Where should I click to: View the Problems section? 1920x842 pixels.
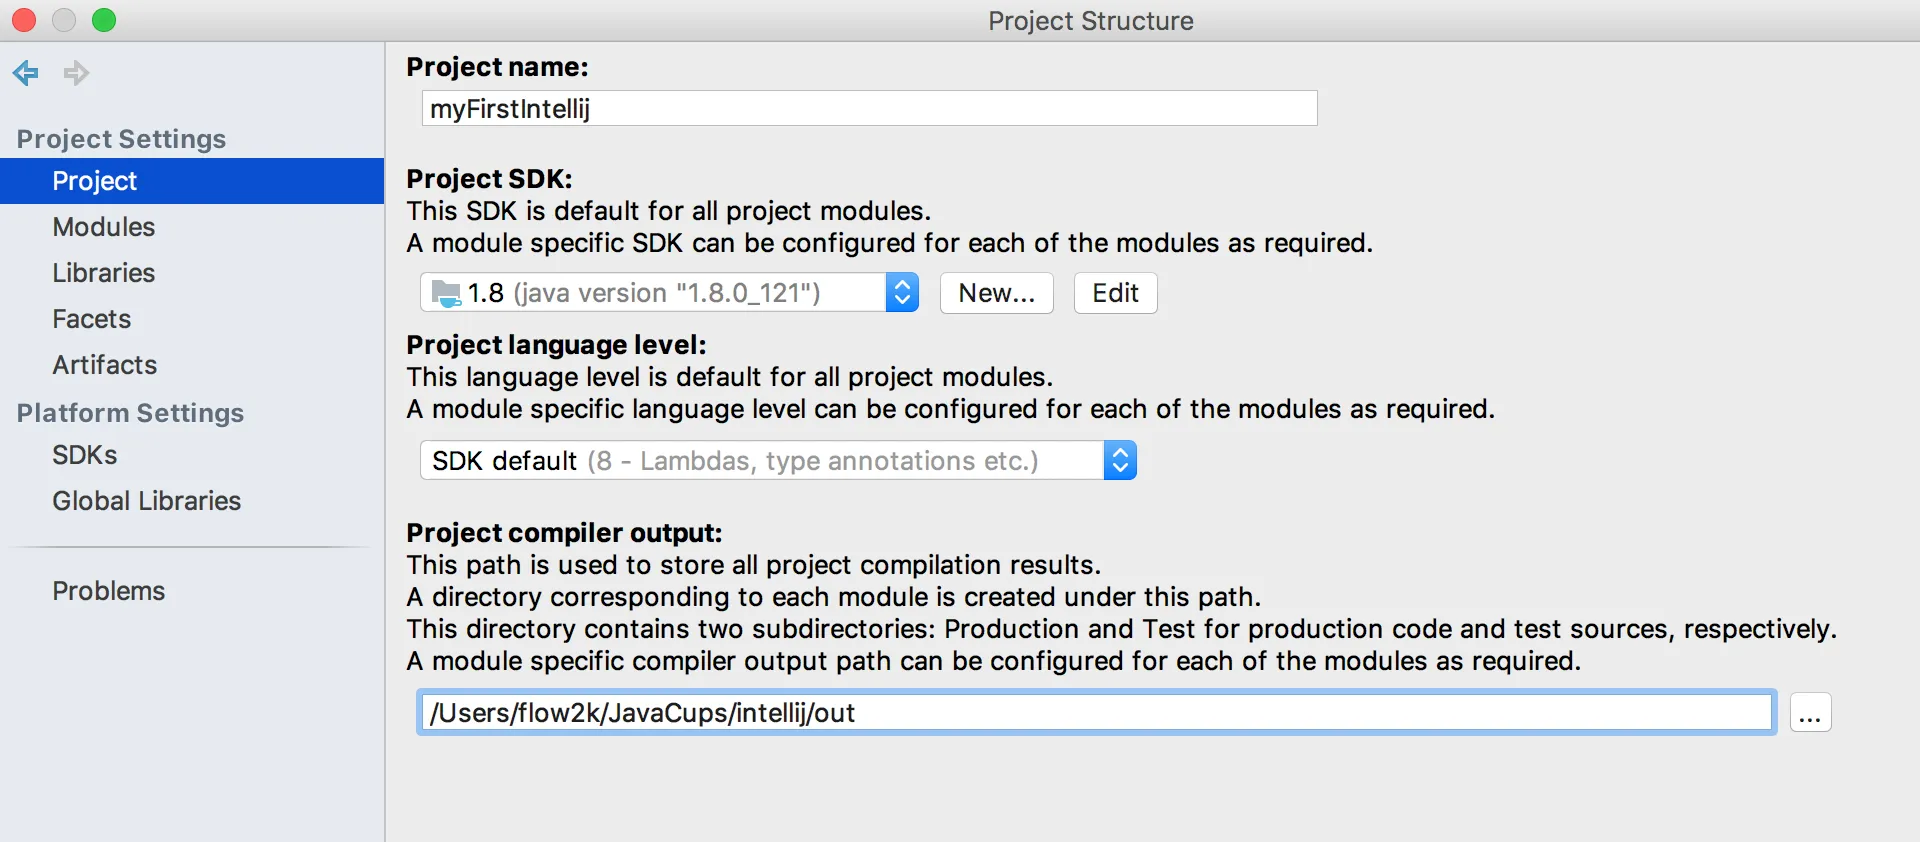pos(109,591)
